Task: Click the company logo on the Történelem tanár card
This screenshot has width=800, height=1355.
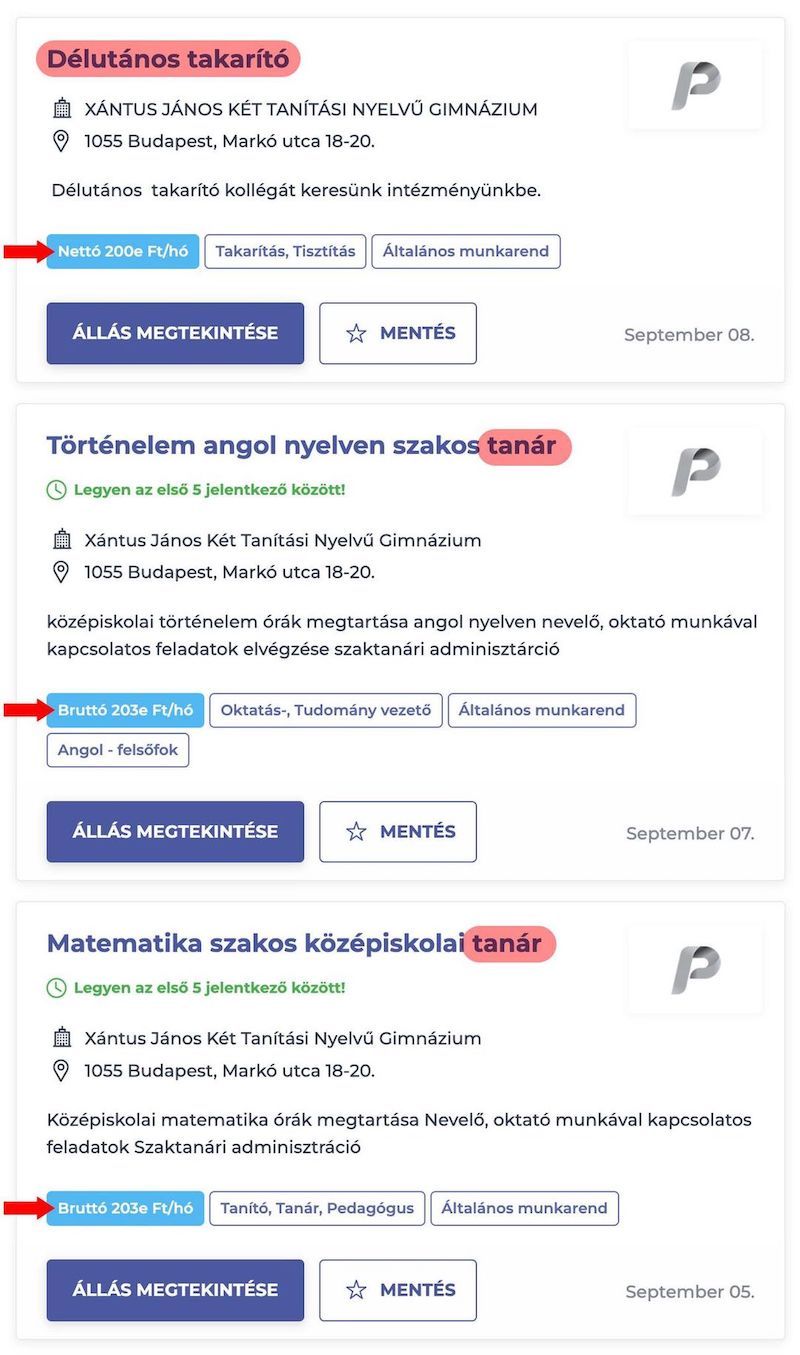Action: 695,472
